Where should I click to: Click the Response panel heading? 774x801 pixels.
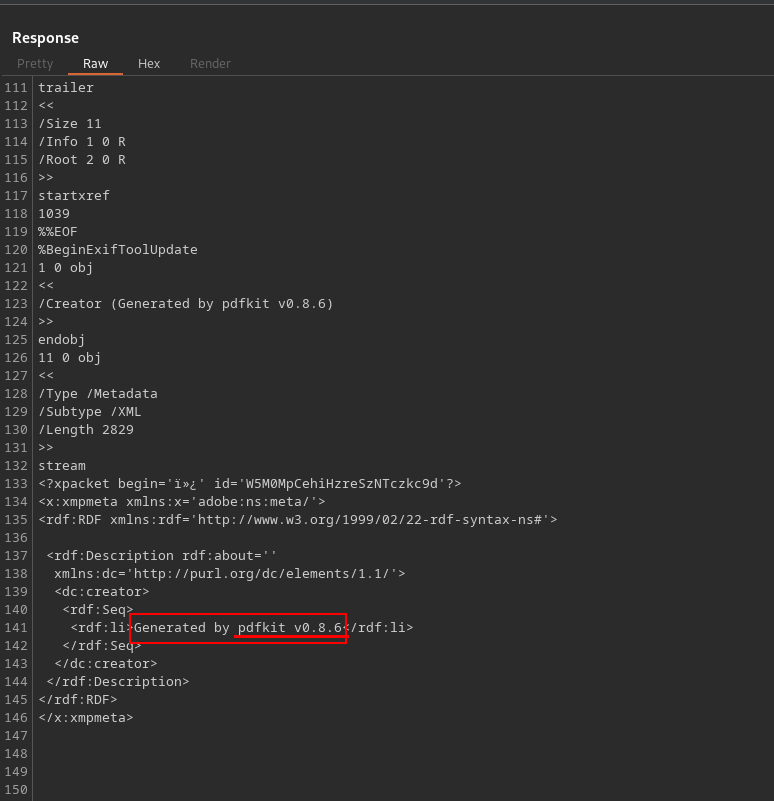(x=45, y=38)
